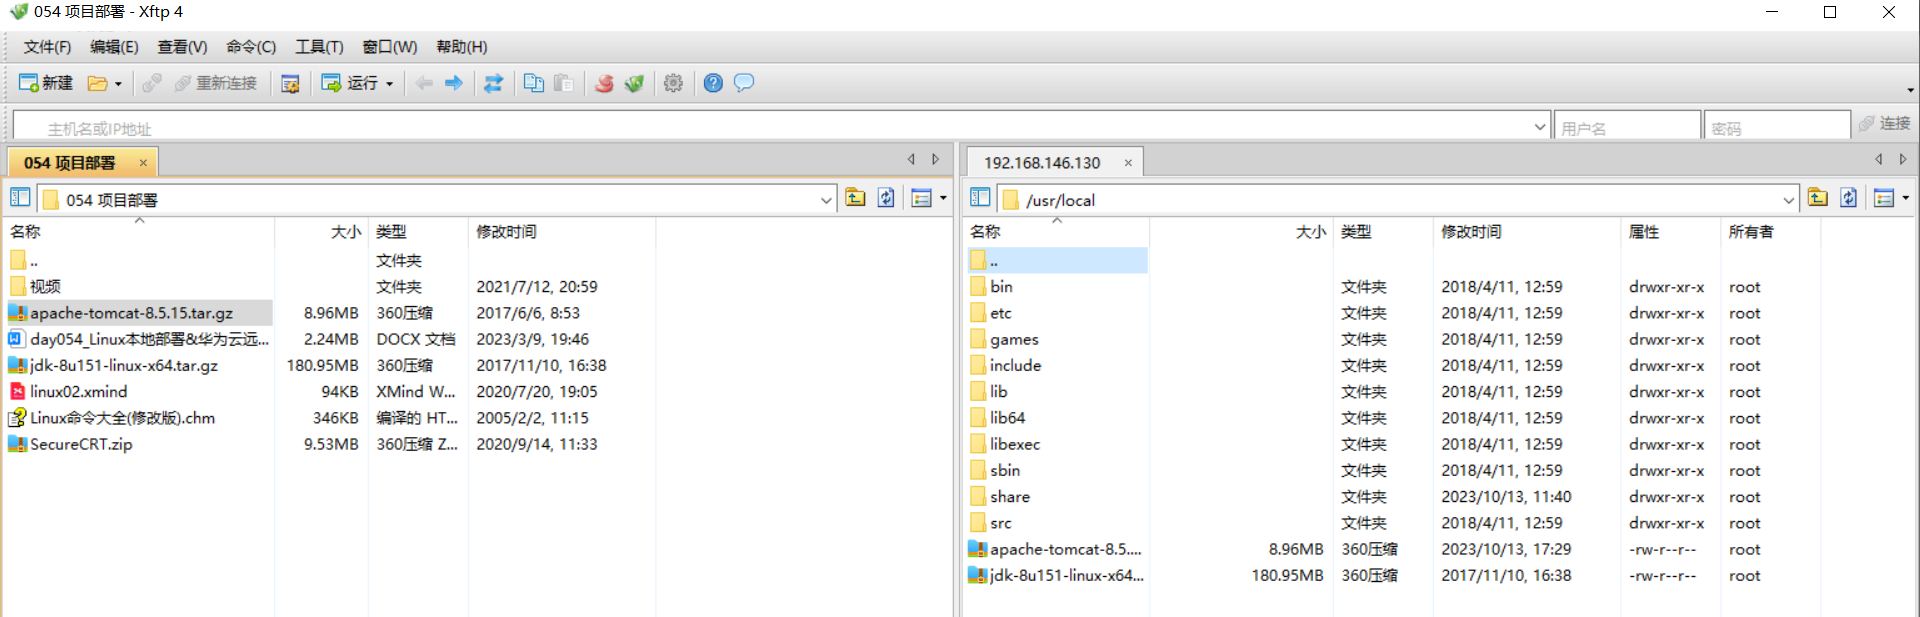The width and height of the screenshot is (1920, 617).
Task: Open the 命令(C) menu
Action: click(251, 47)
